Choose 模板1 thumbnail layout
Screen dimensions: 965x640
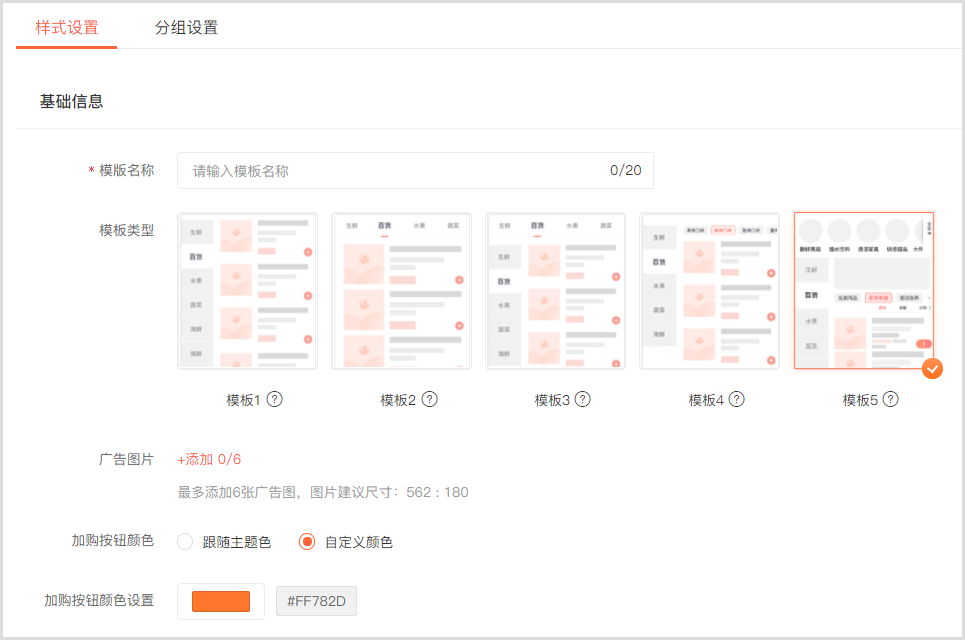pos(247,291)
